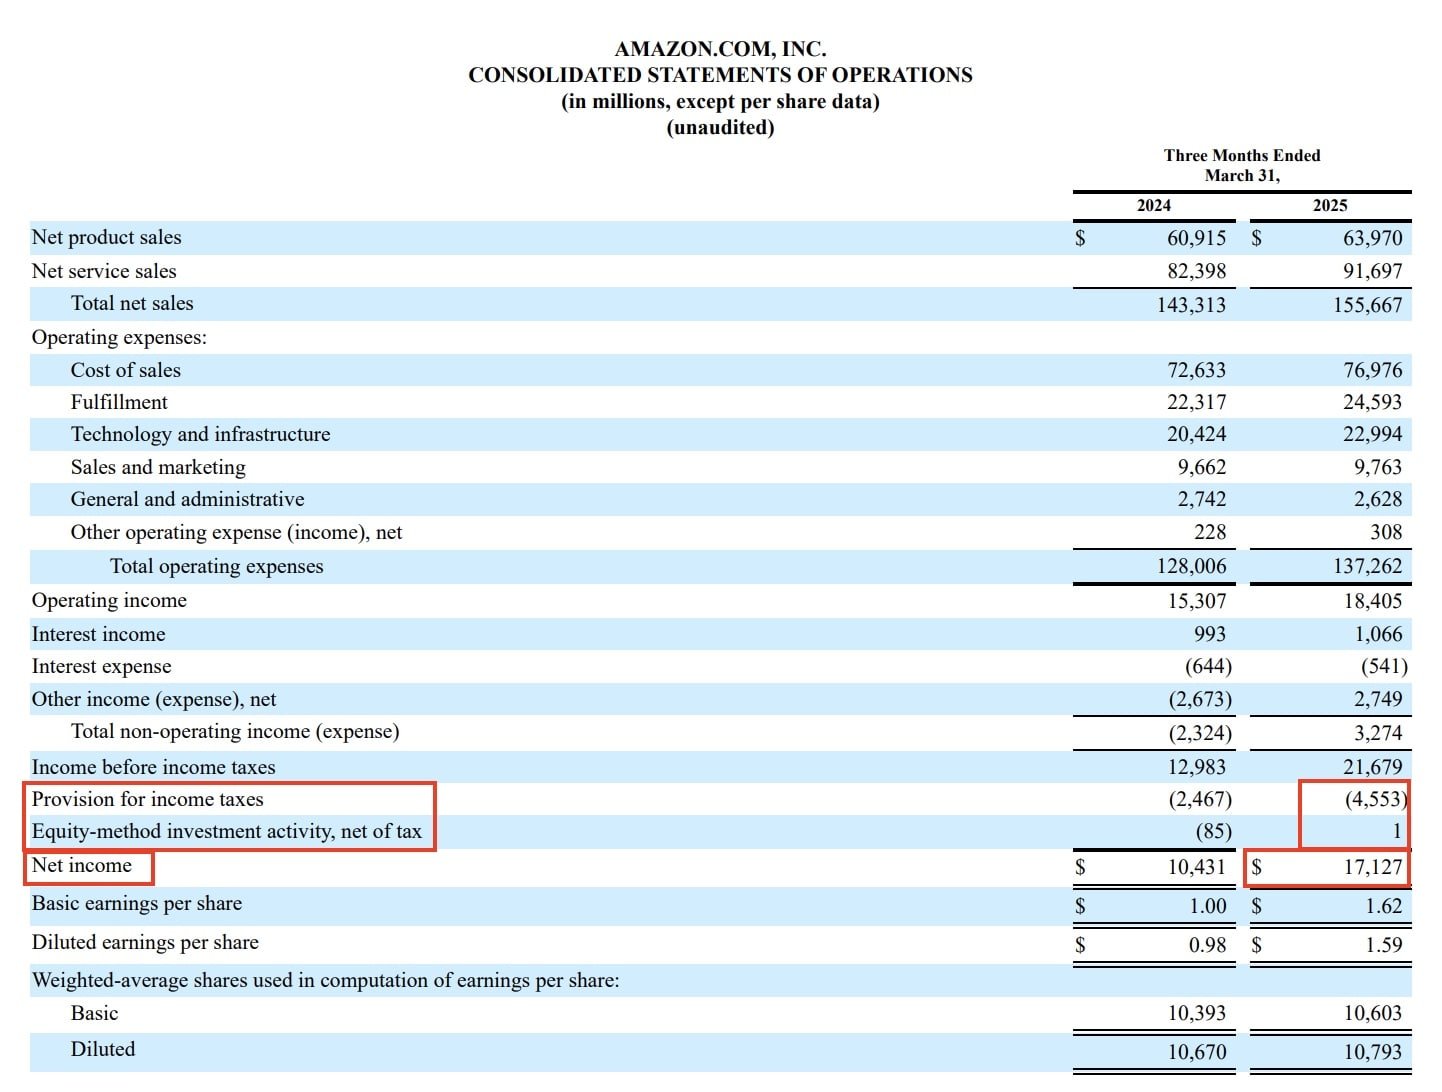Select the value 24,593
Viewport: 1442px width, 1092px height.
click(x=1372, y=402)
